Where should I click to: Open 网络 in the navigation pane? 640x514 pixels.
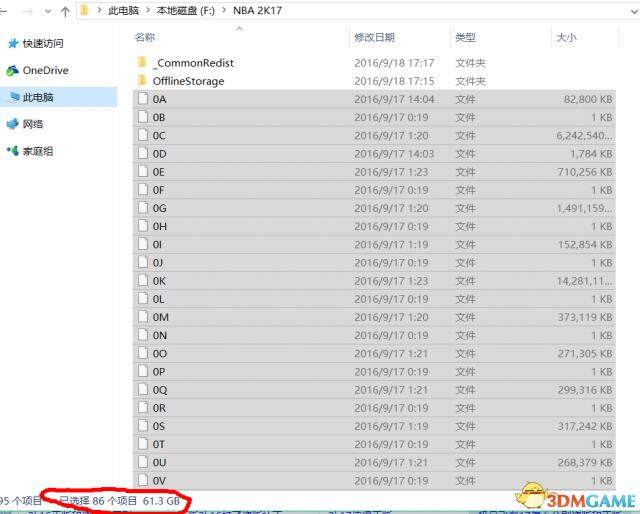point(33,124)
